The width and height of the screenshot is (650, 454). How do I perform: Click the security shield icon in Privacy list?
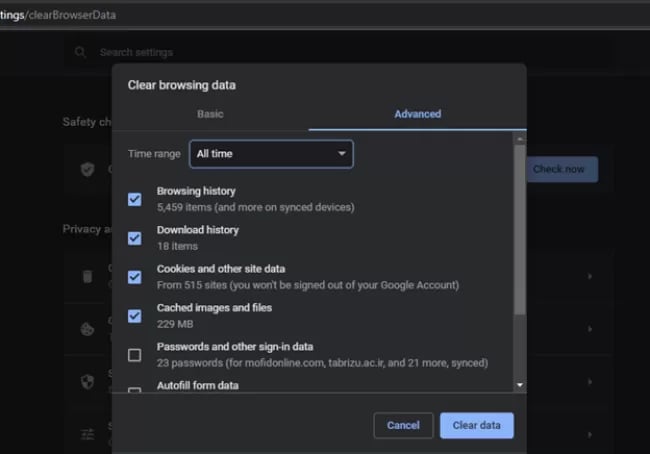87,382
